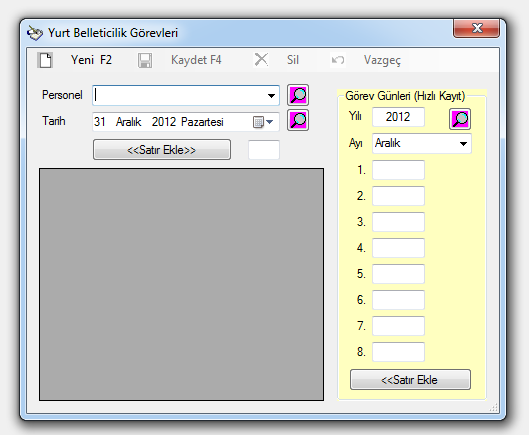This screenshot has height=435, width=529.
Task: Click the day 1. input field
Action: tap(398, 170)
